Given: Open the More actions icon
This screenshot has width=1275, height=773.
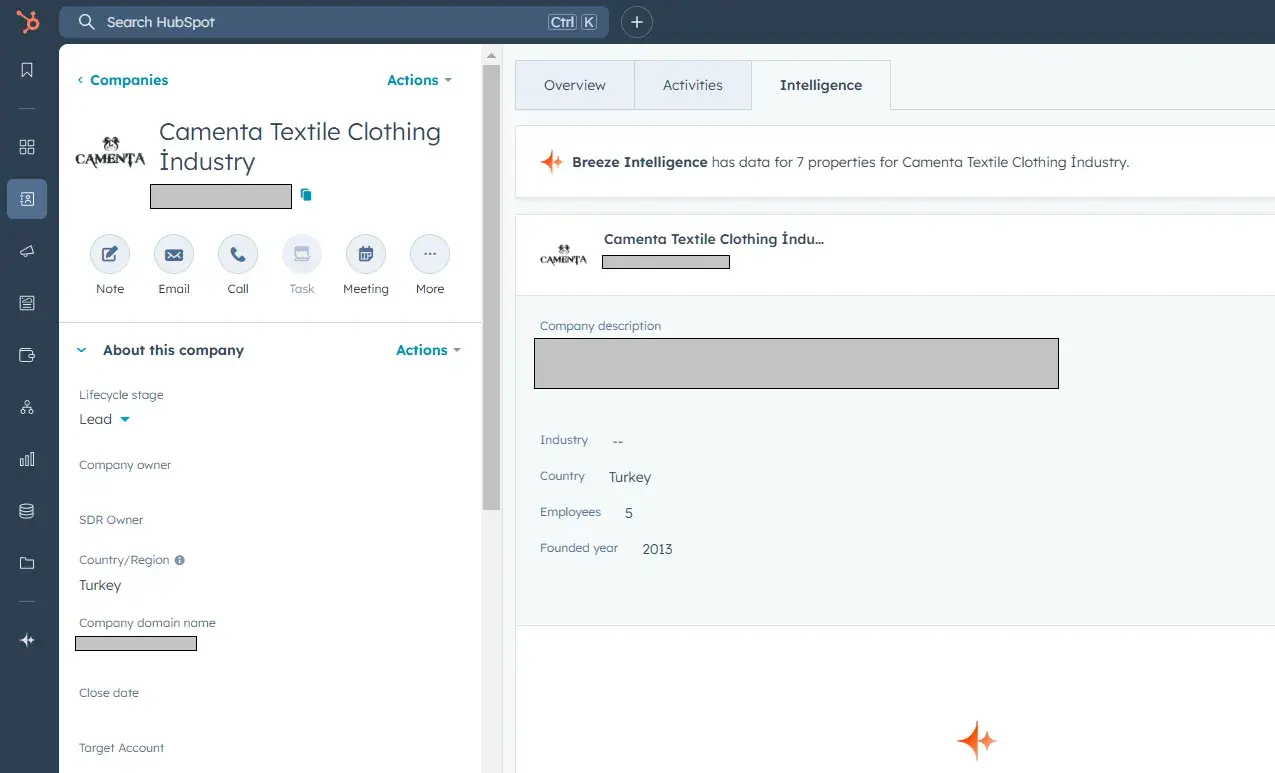Looking at the screenshot, I should pyautogui.click(x=429, y=254).
